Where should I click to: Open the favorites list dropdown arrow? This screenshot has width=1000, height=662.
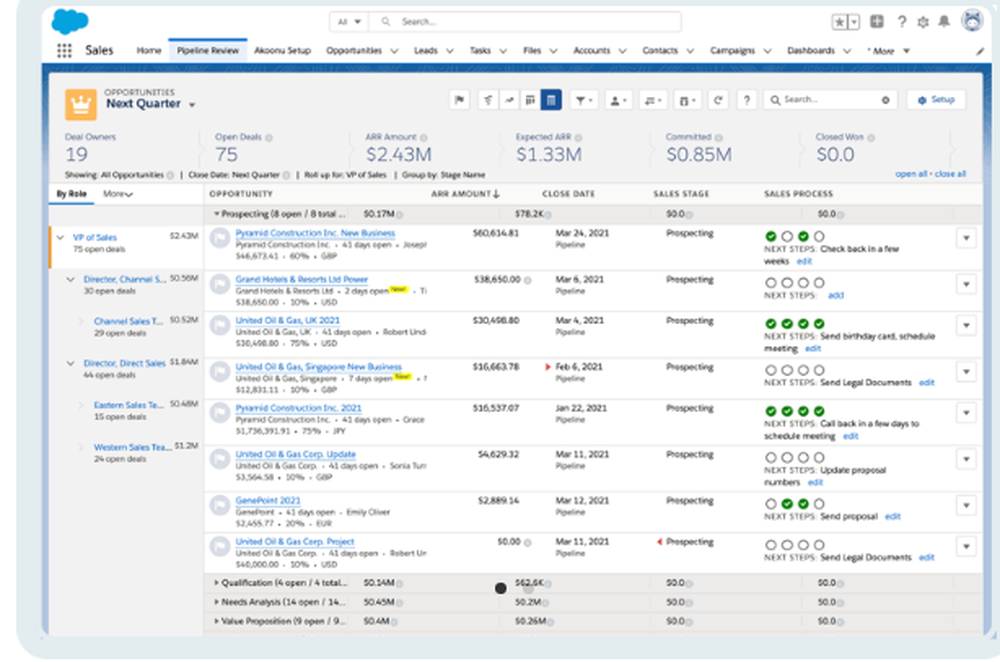[x=854, y=22]
